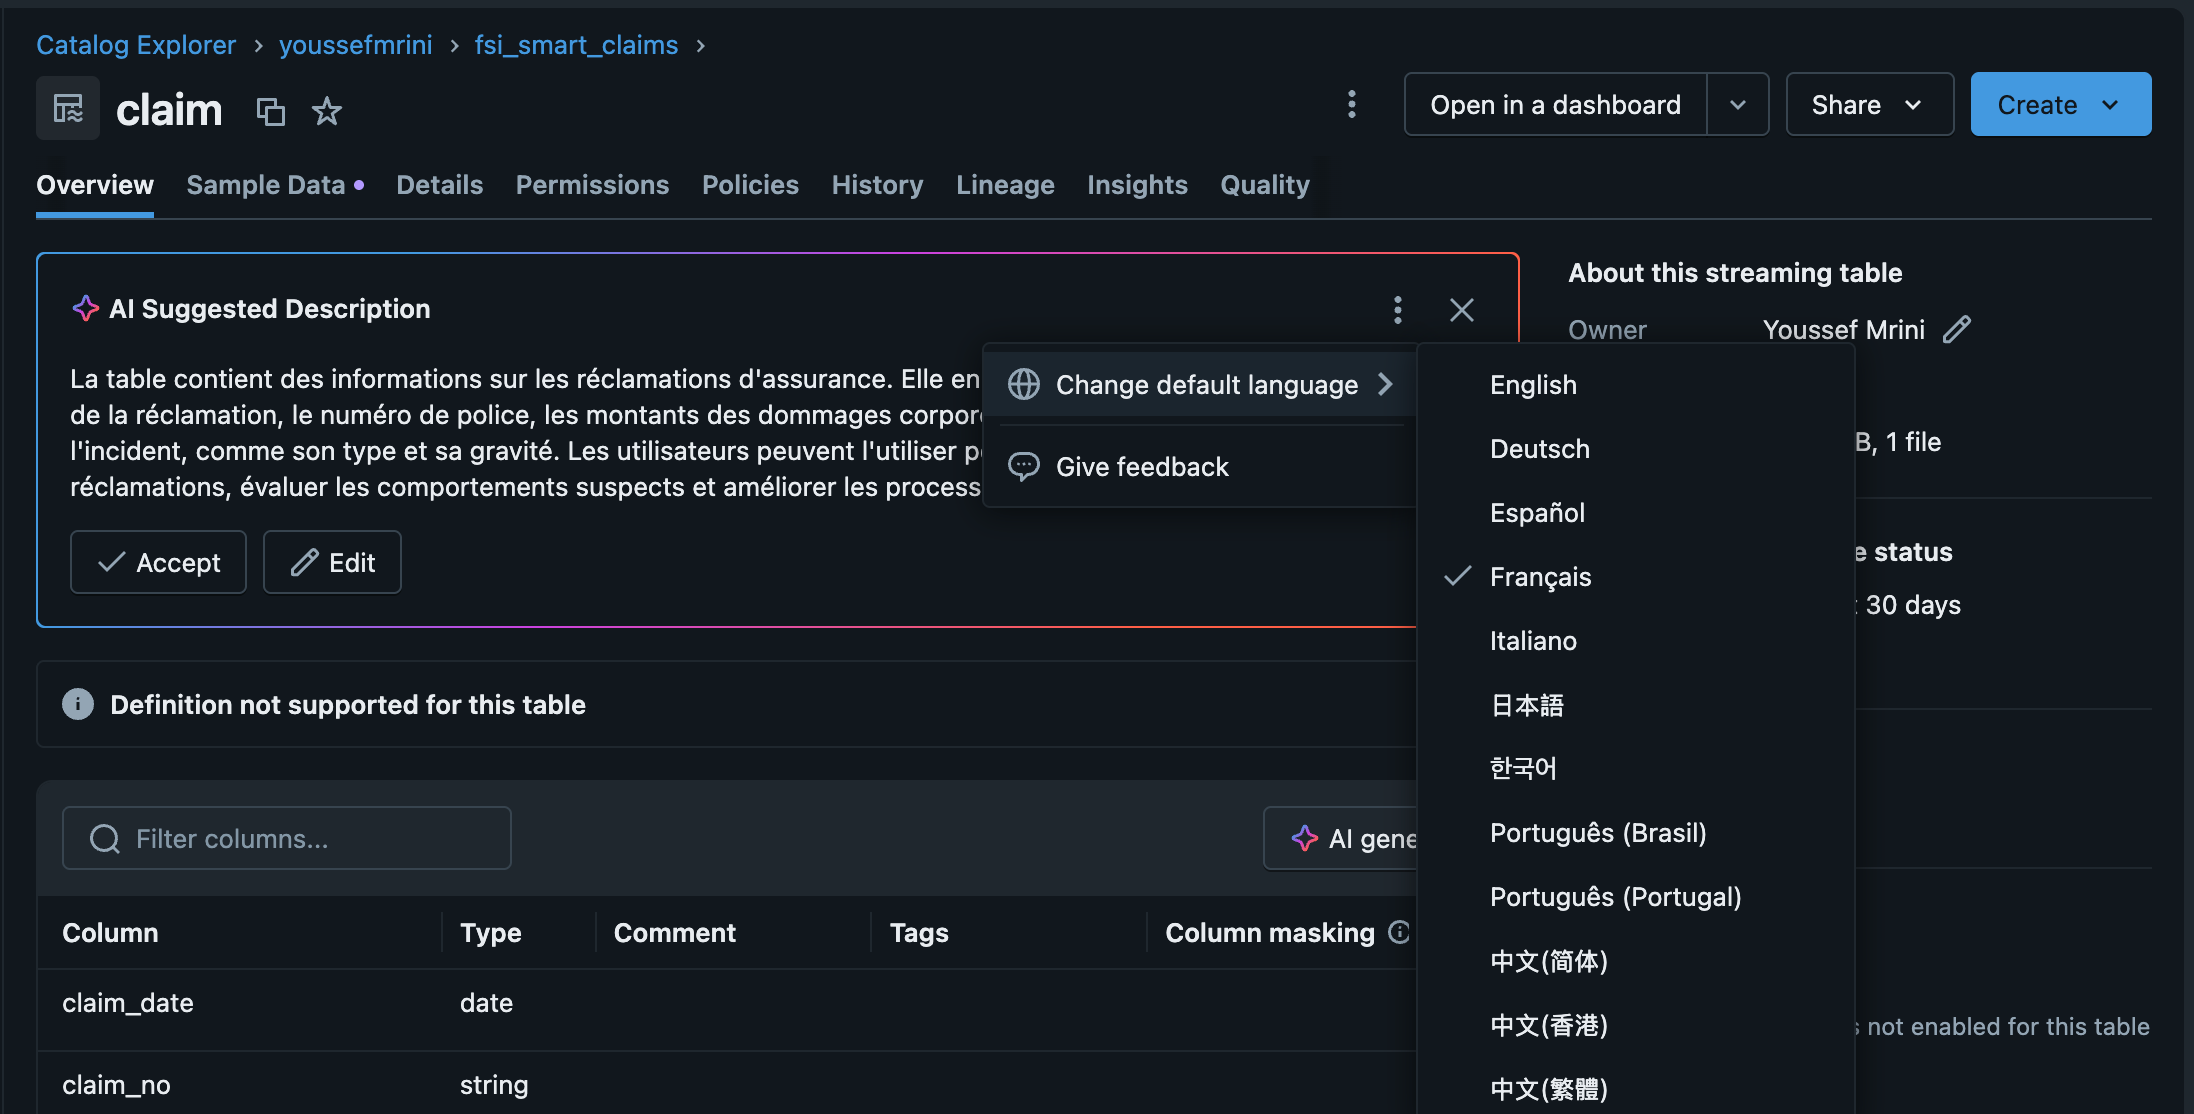Screen dimensions: 2194x1114
Task: Open the Policies tab
Action: point(750,185)
